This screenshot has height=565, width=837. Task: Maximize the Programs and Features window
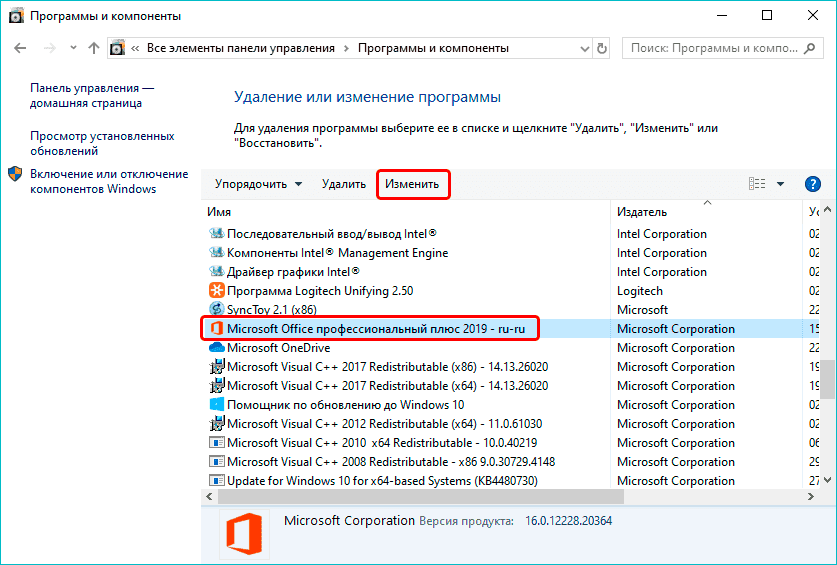(767, 15)
